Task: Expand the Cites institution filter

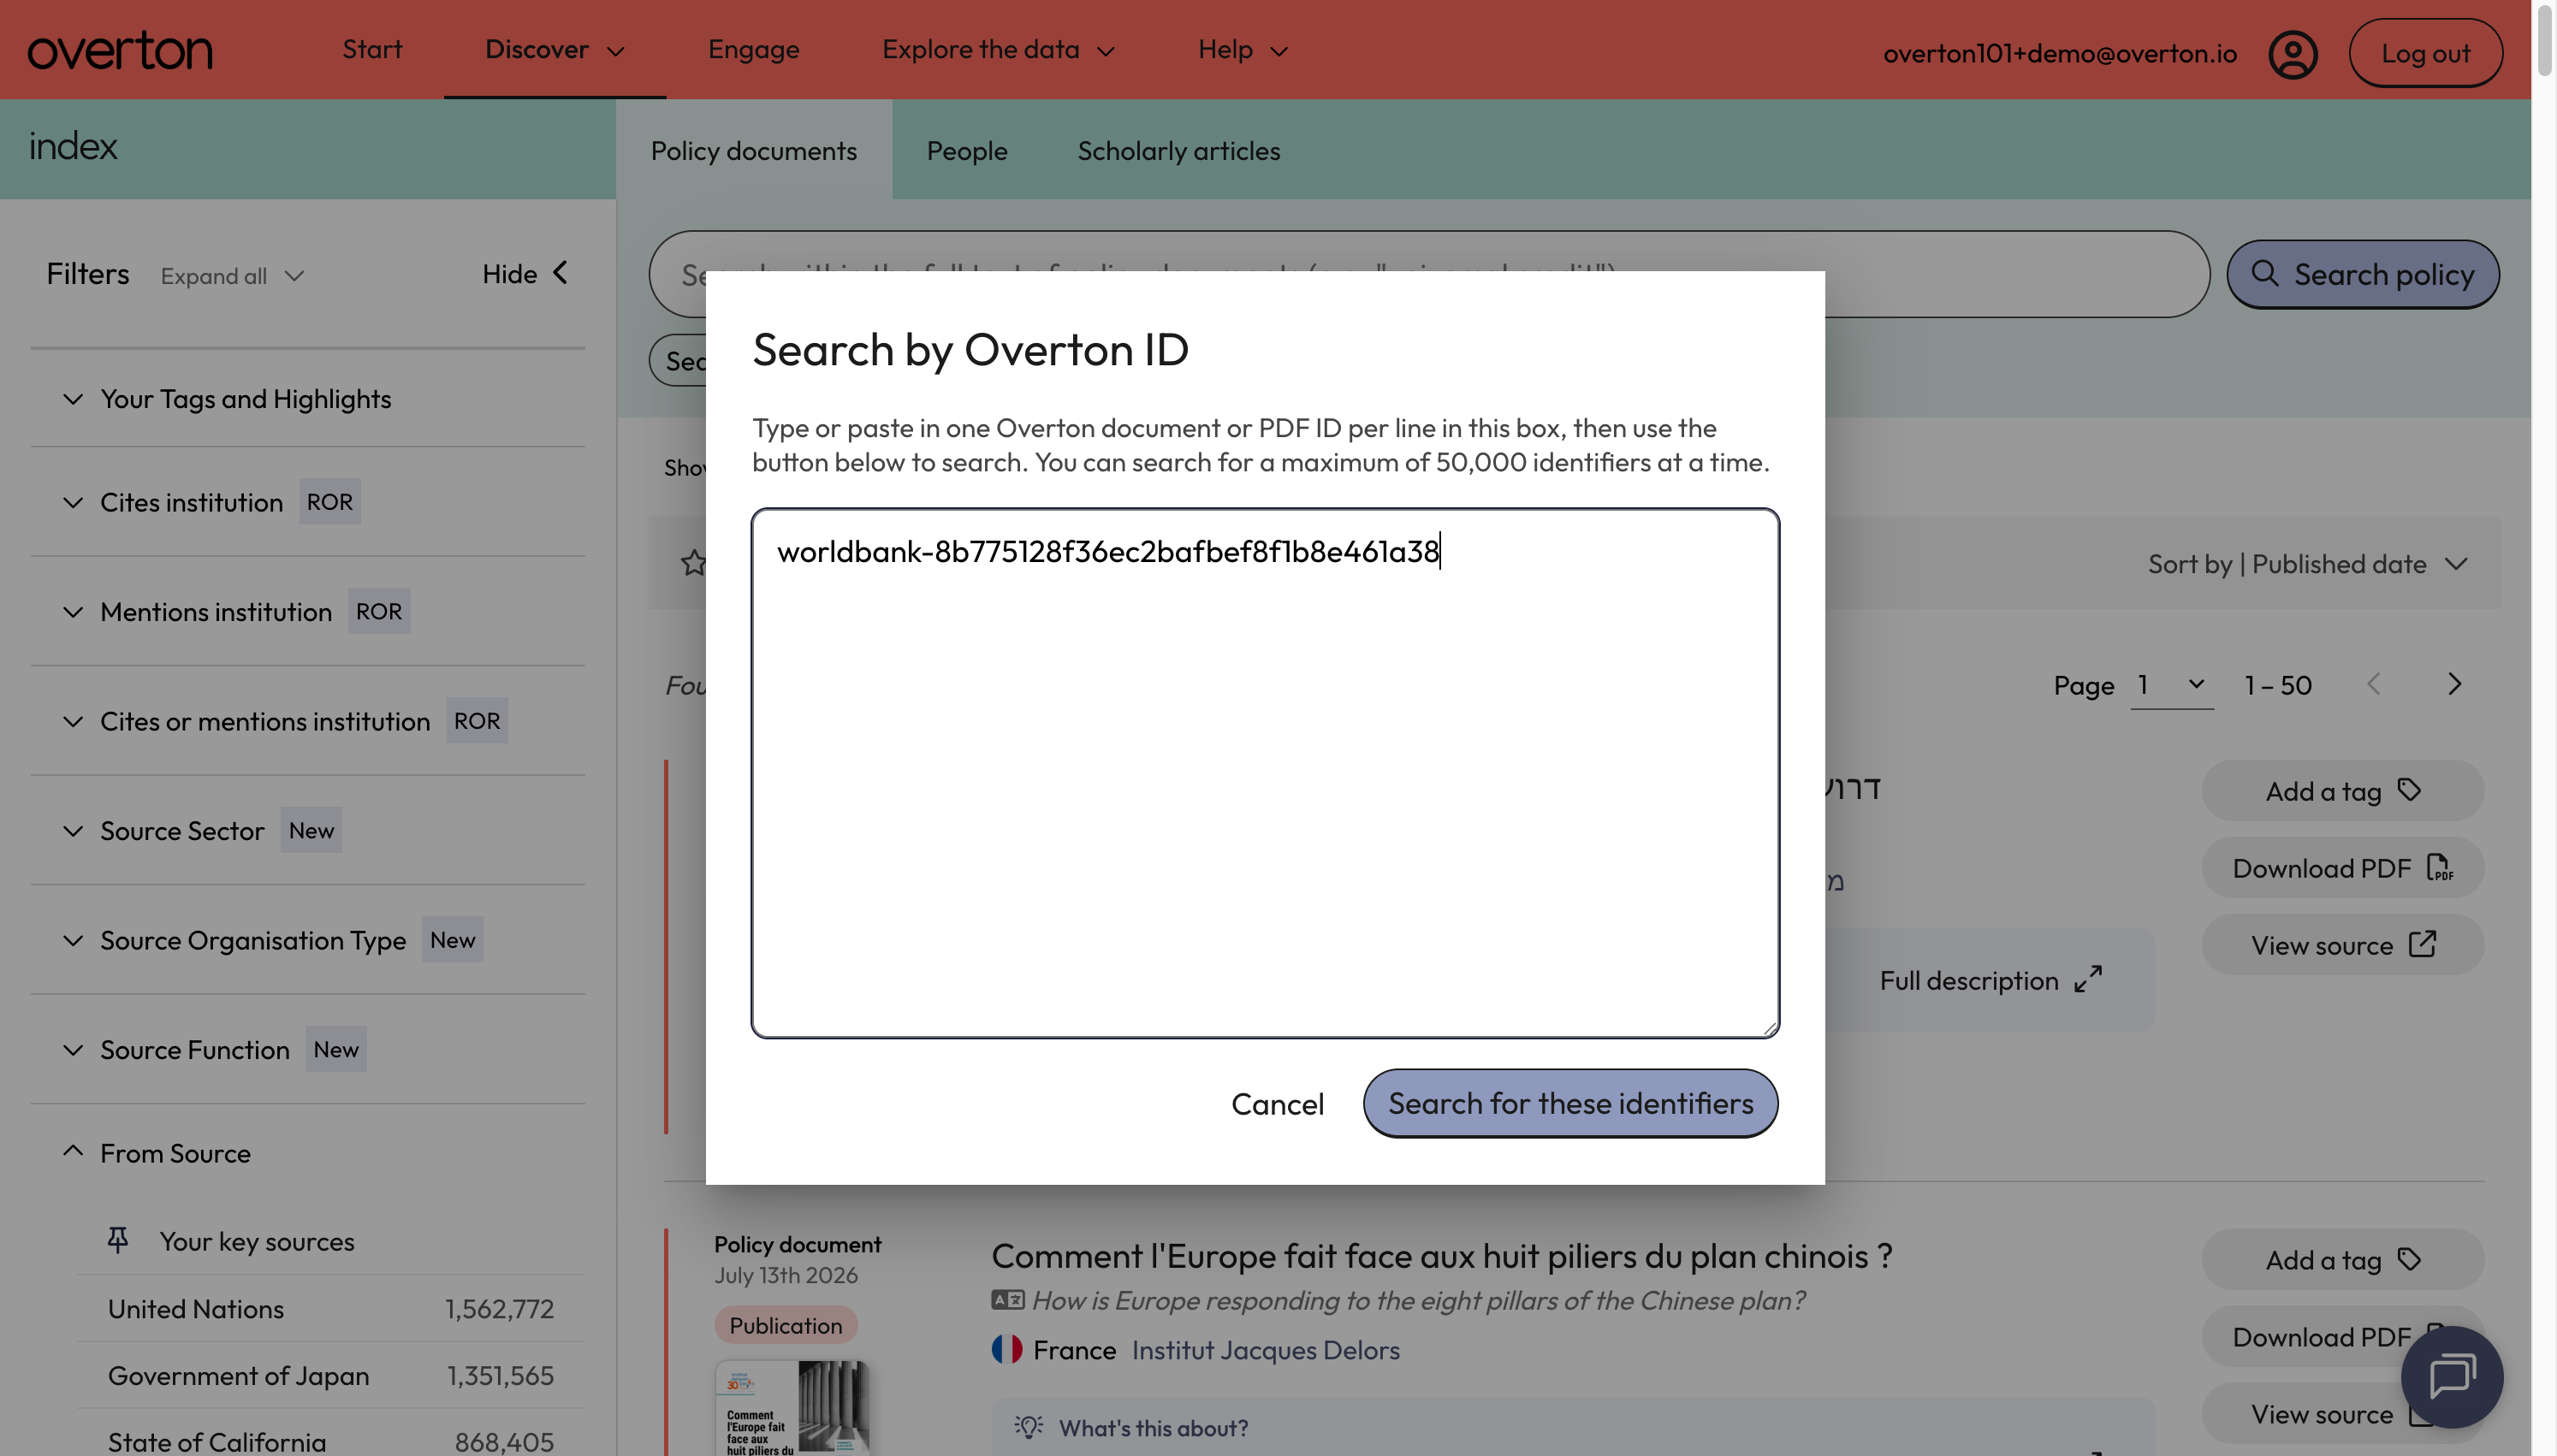Action: coord(307,501)
